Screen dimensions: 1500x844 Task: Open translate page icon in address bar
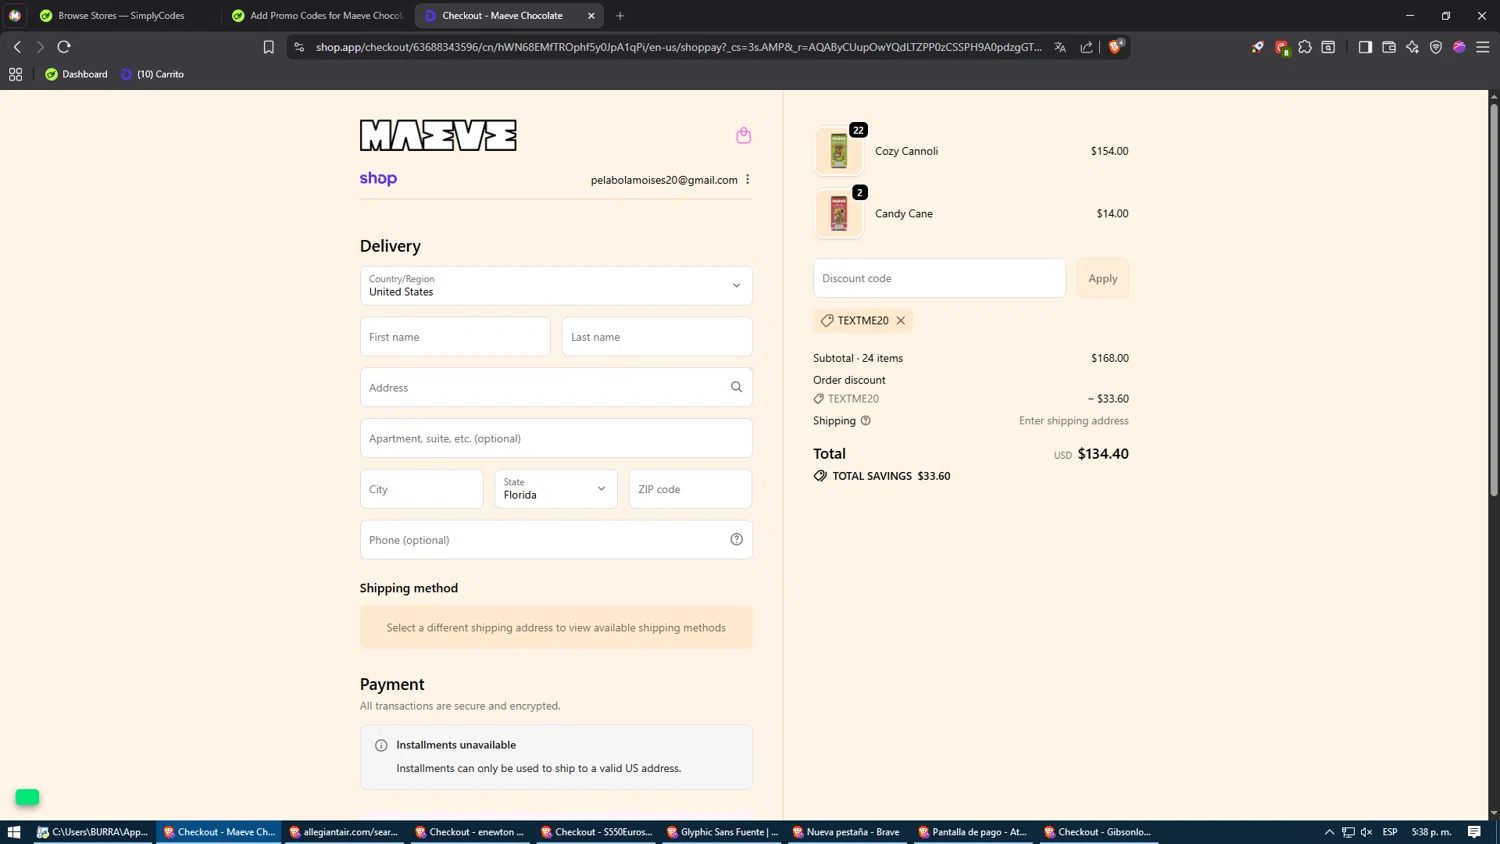pos(1060,47)
